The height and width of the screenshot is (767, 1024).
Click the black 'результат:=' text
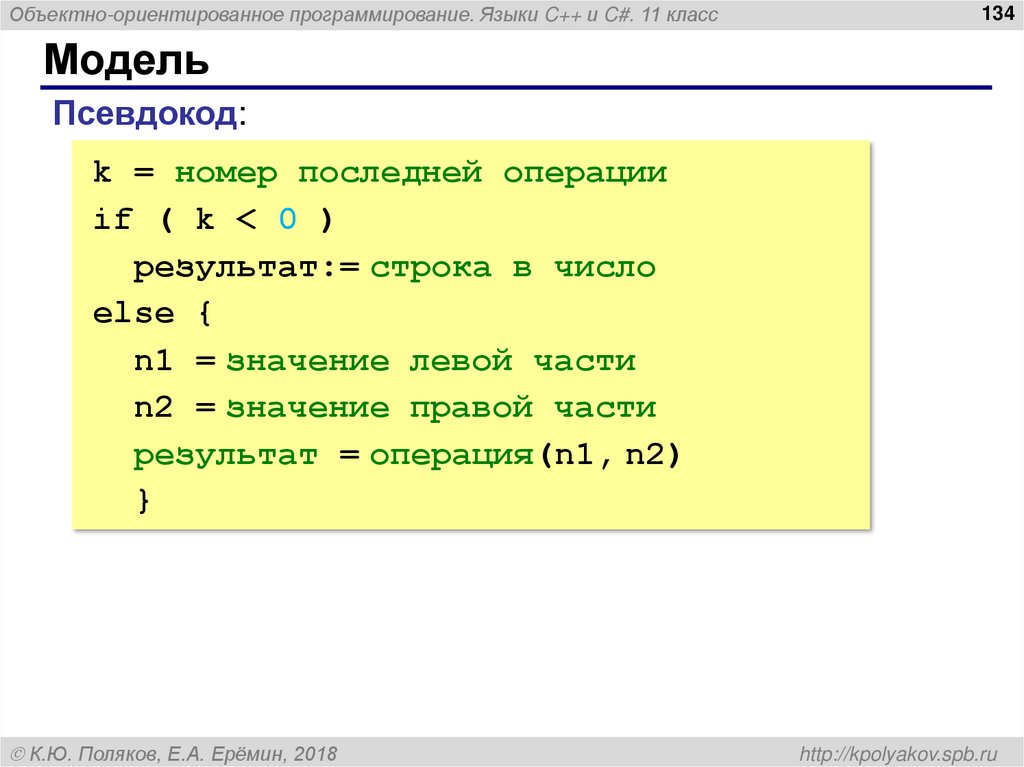click(246, 269)
